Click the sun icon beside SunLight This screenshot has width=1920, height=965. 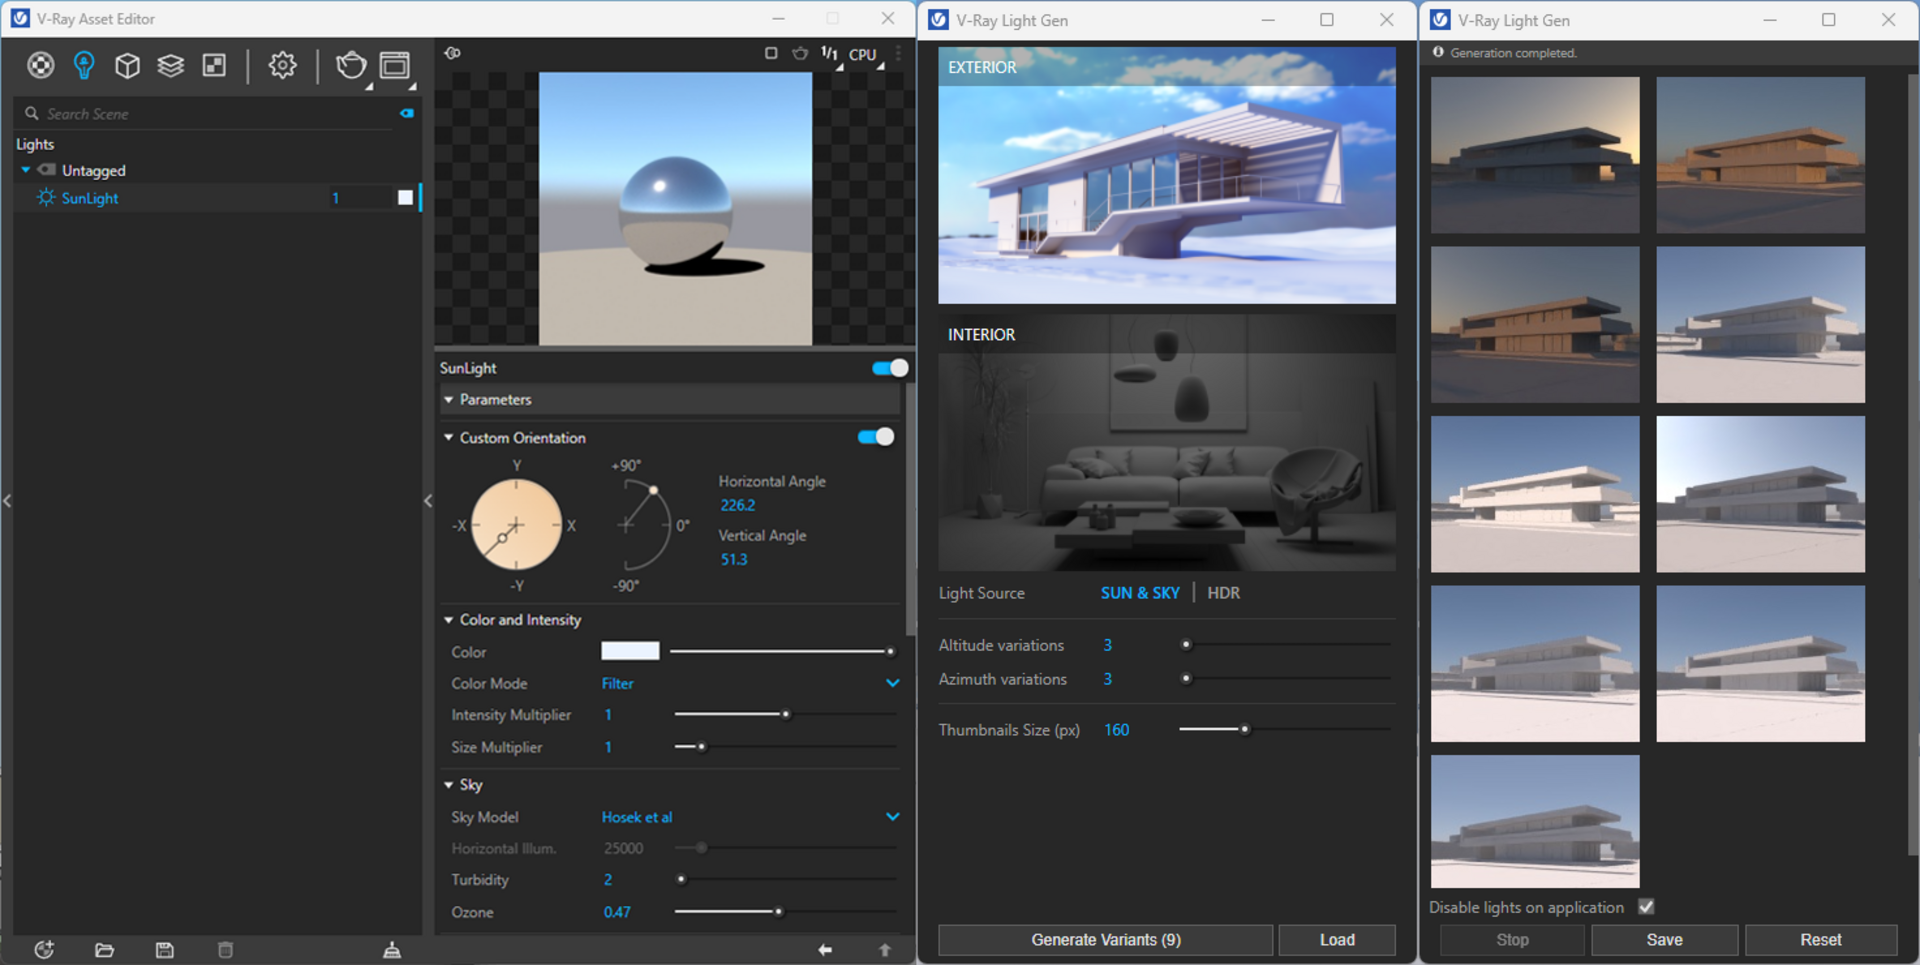[x=46, y=197]
